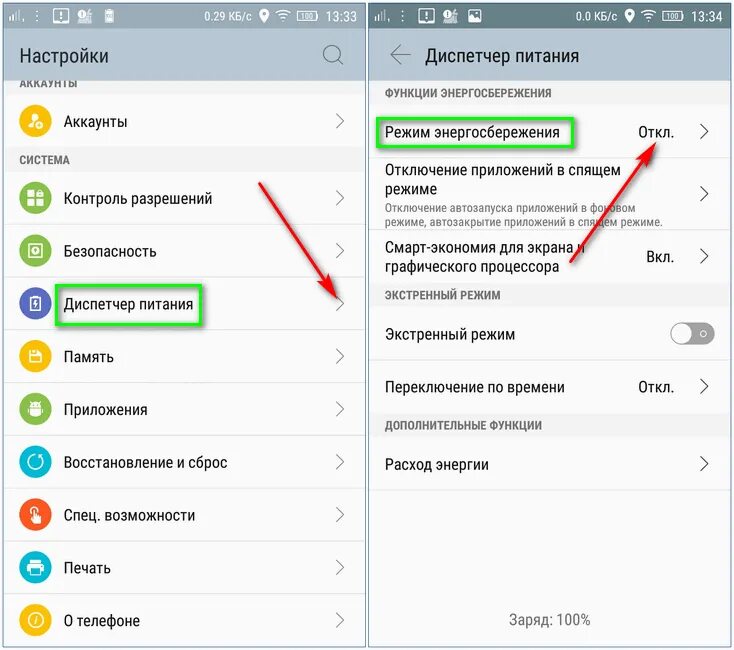
Task: Open Переключение по времени chevron
Action: click(704, 387)
